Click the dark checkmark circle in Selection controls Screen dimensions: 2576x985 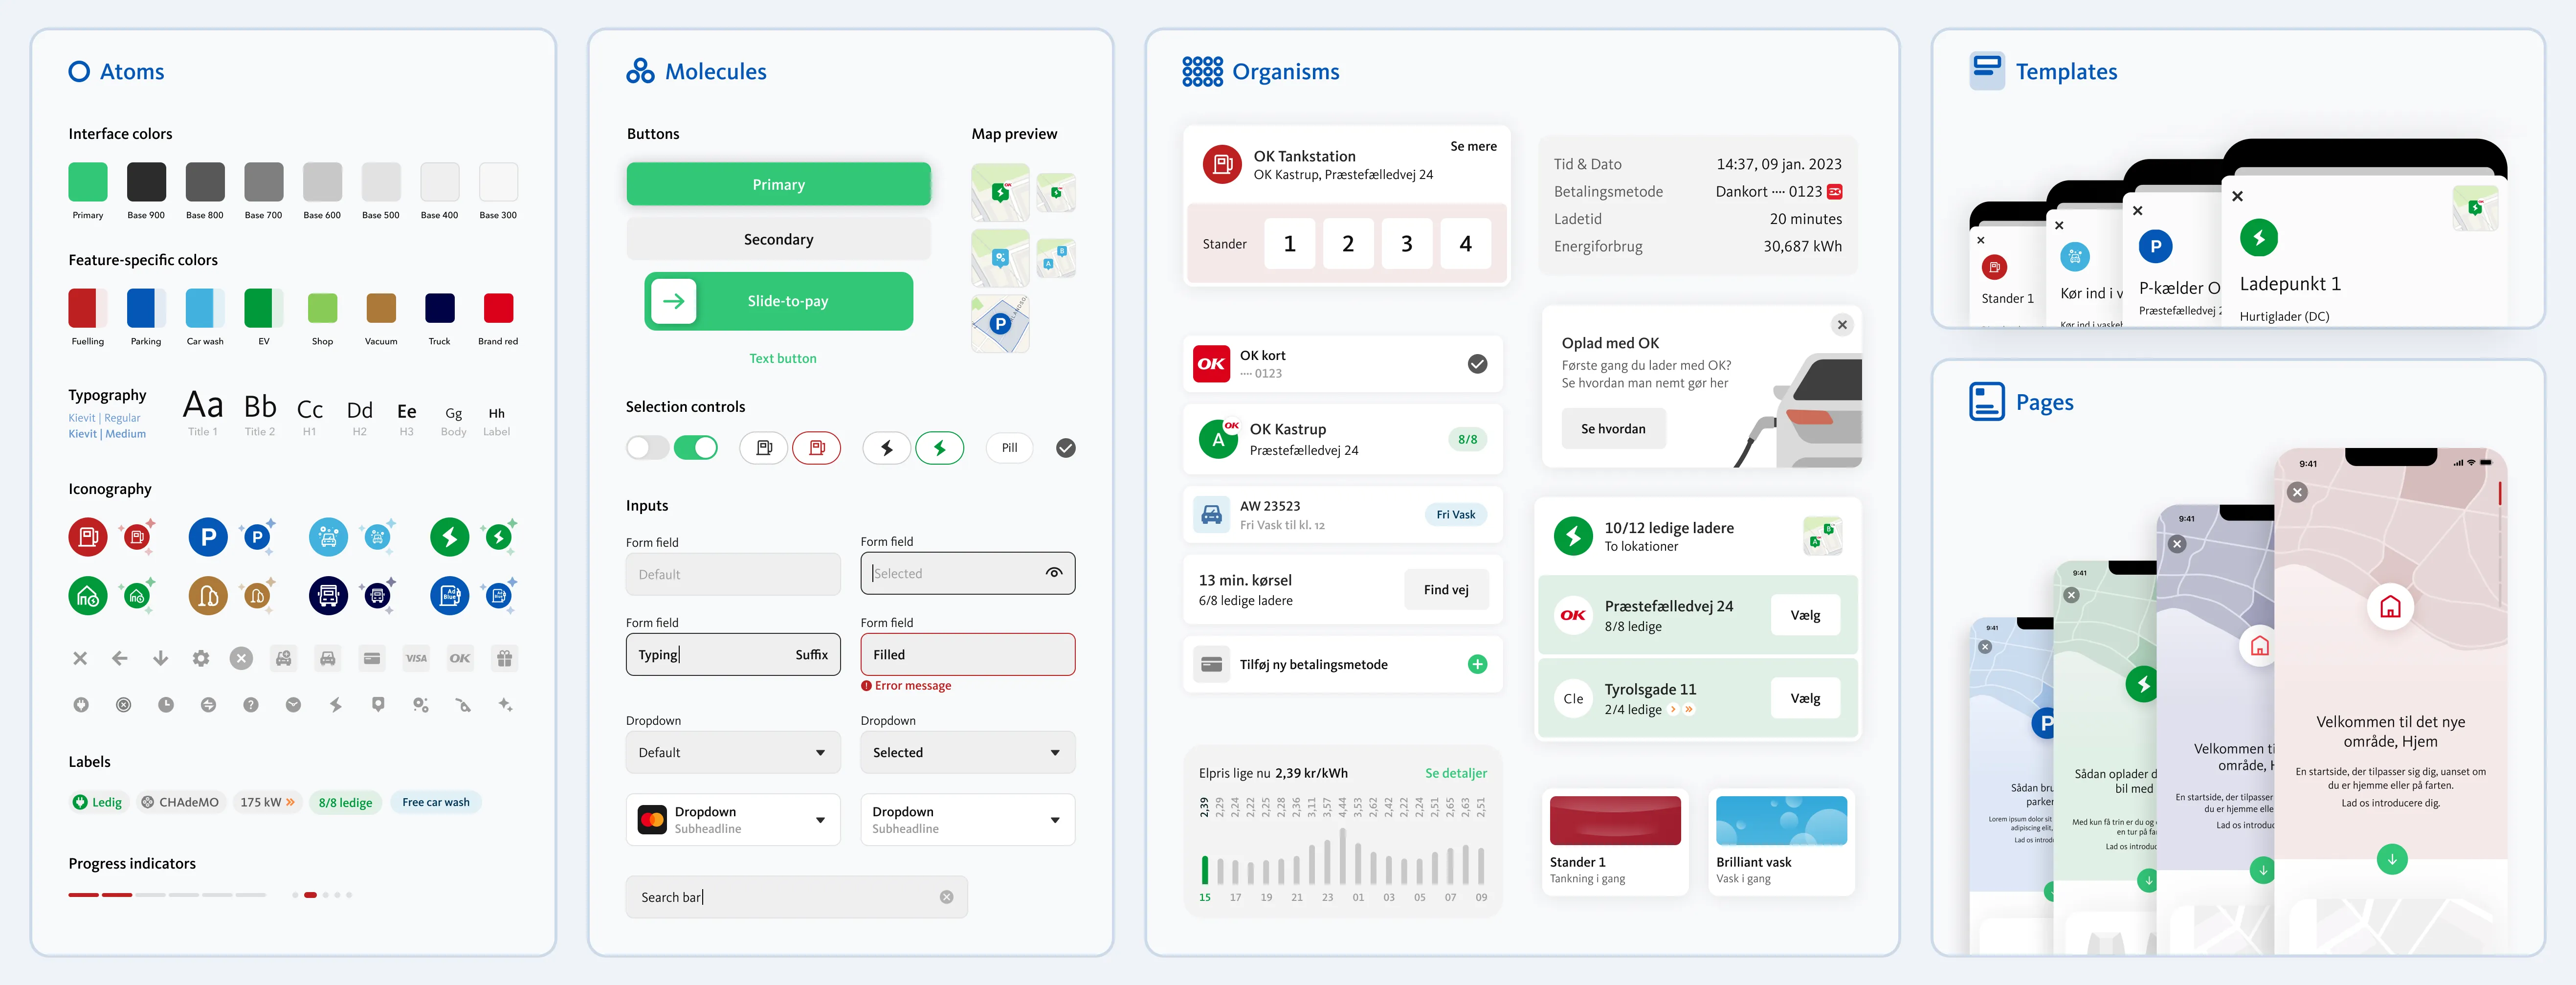1066,448
